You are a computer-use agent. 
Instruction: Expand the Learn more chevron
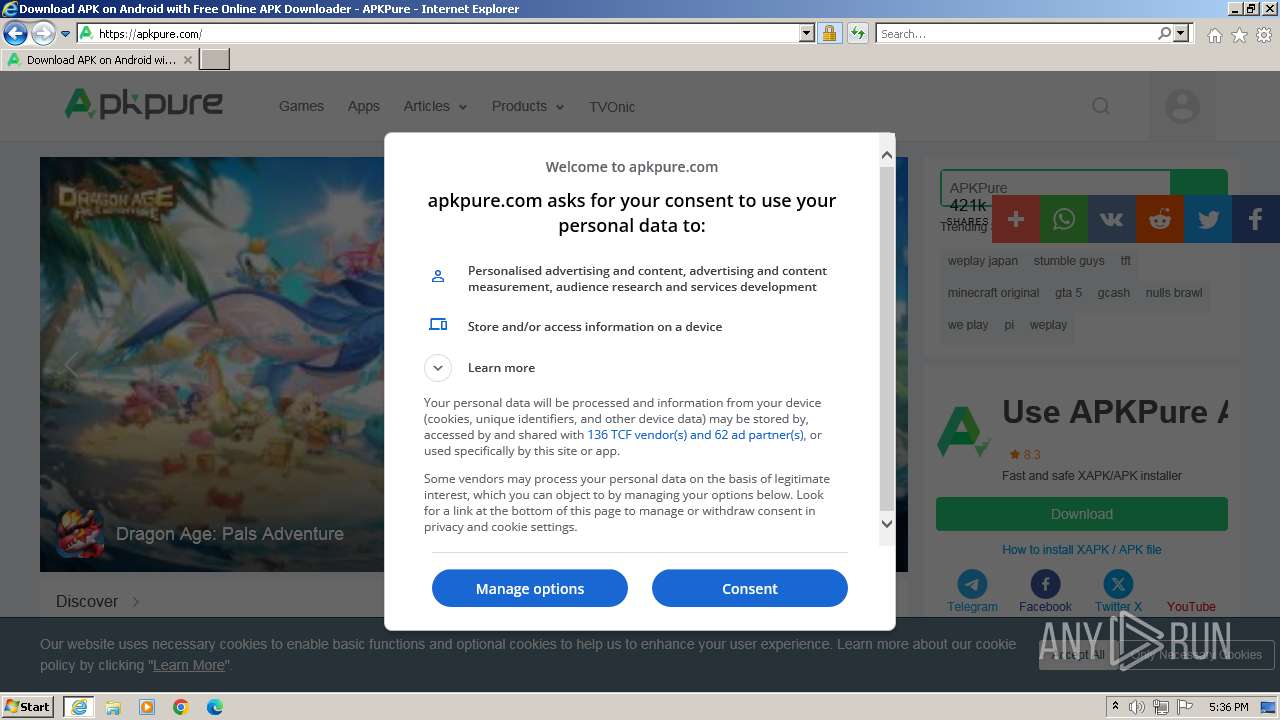[438, 368]
